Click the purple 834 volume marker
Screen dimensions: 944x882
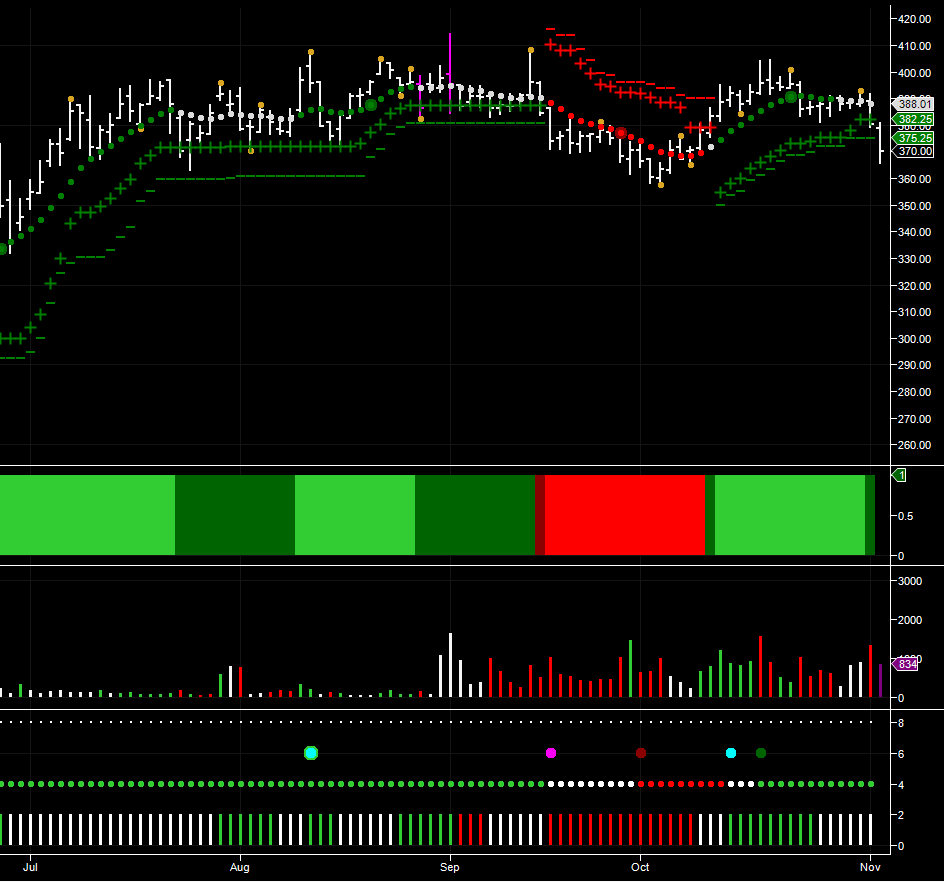pos(905,664)
